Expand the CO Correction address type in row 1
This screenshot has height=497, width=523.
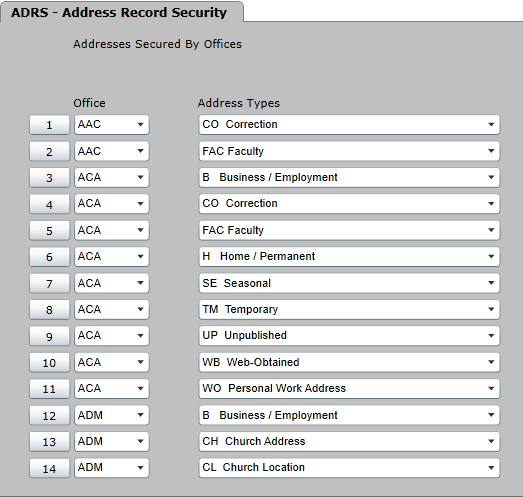(x=349, y=125)
